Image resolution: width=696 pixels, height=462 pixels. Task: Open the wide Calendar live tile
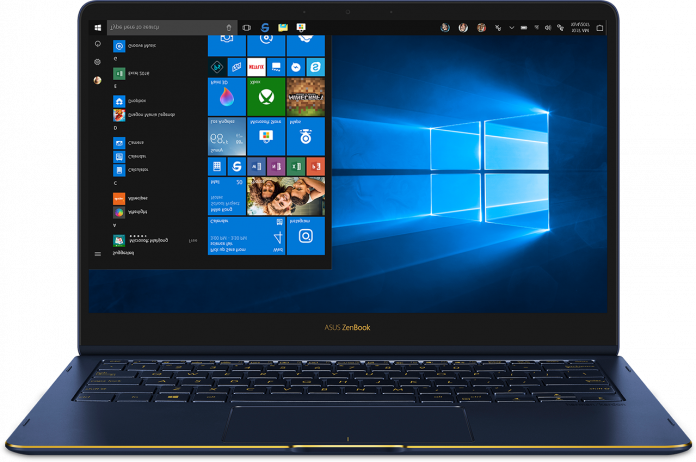point(246,236)
